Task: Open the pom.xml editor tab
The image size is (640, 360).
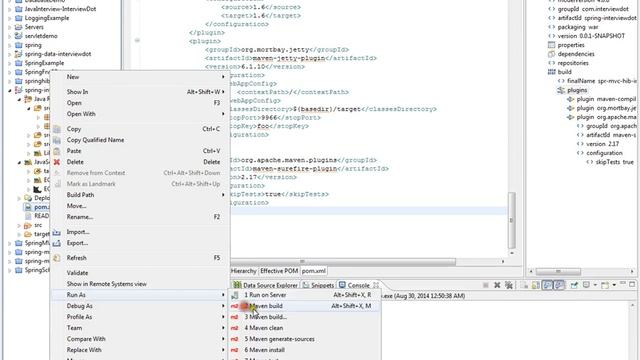Action: (x=313, y=271)
